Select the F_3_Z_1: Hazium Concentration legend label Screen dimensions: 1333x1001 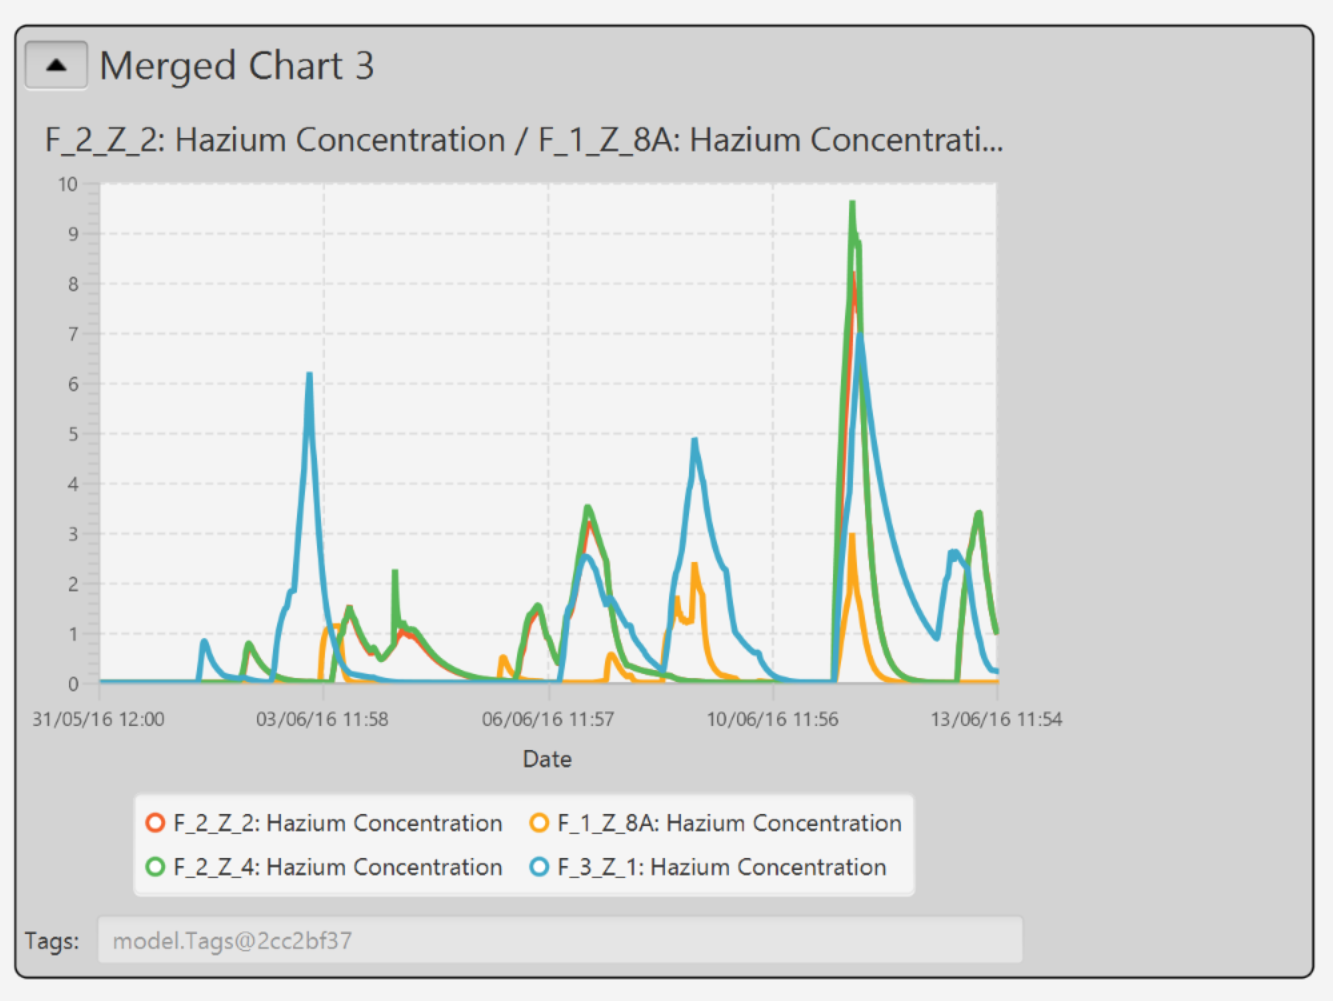(721, 867)
